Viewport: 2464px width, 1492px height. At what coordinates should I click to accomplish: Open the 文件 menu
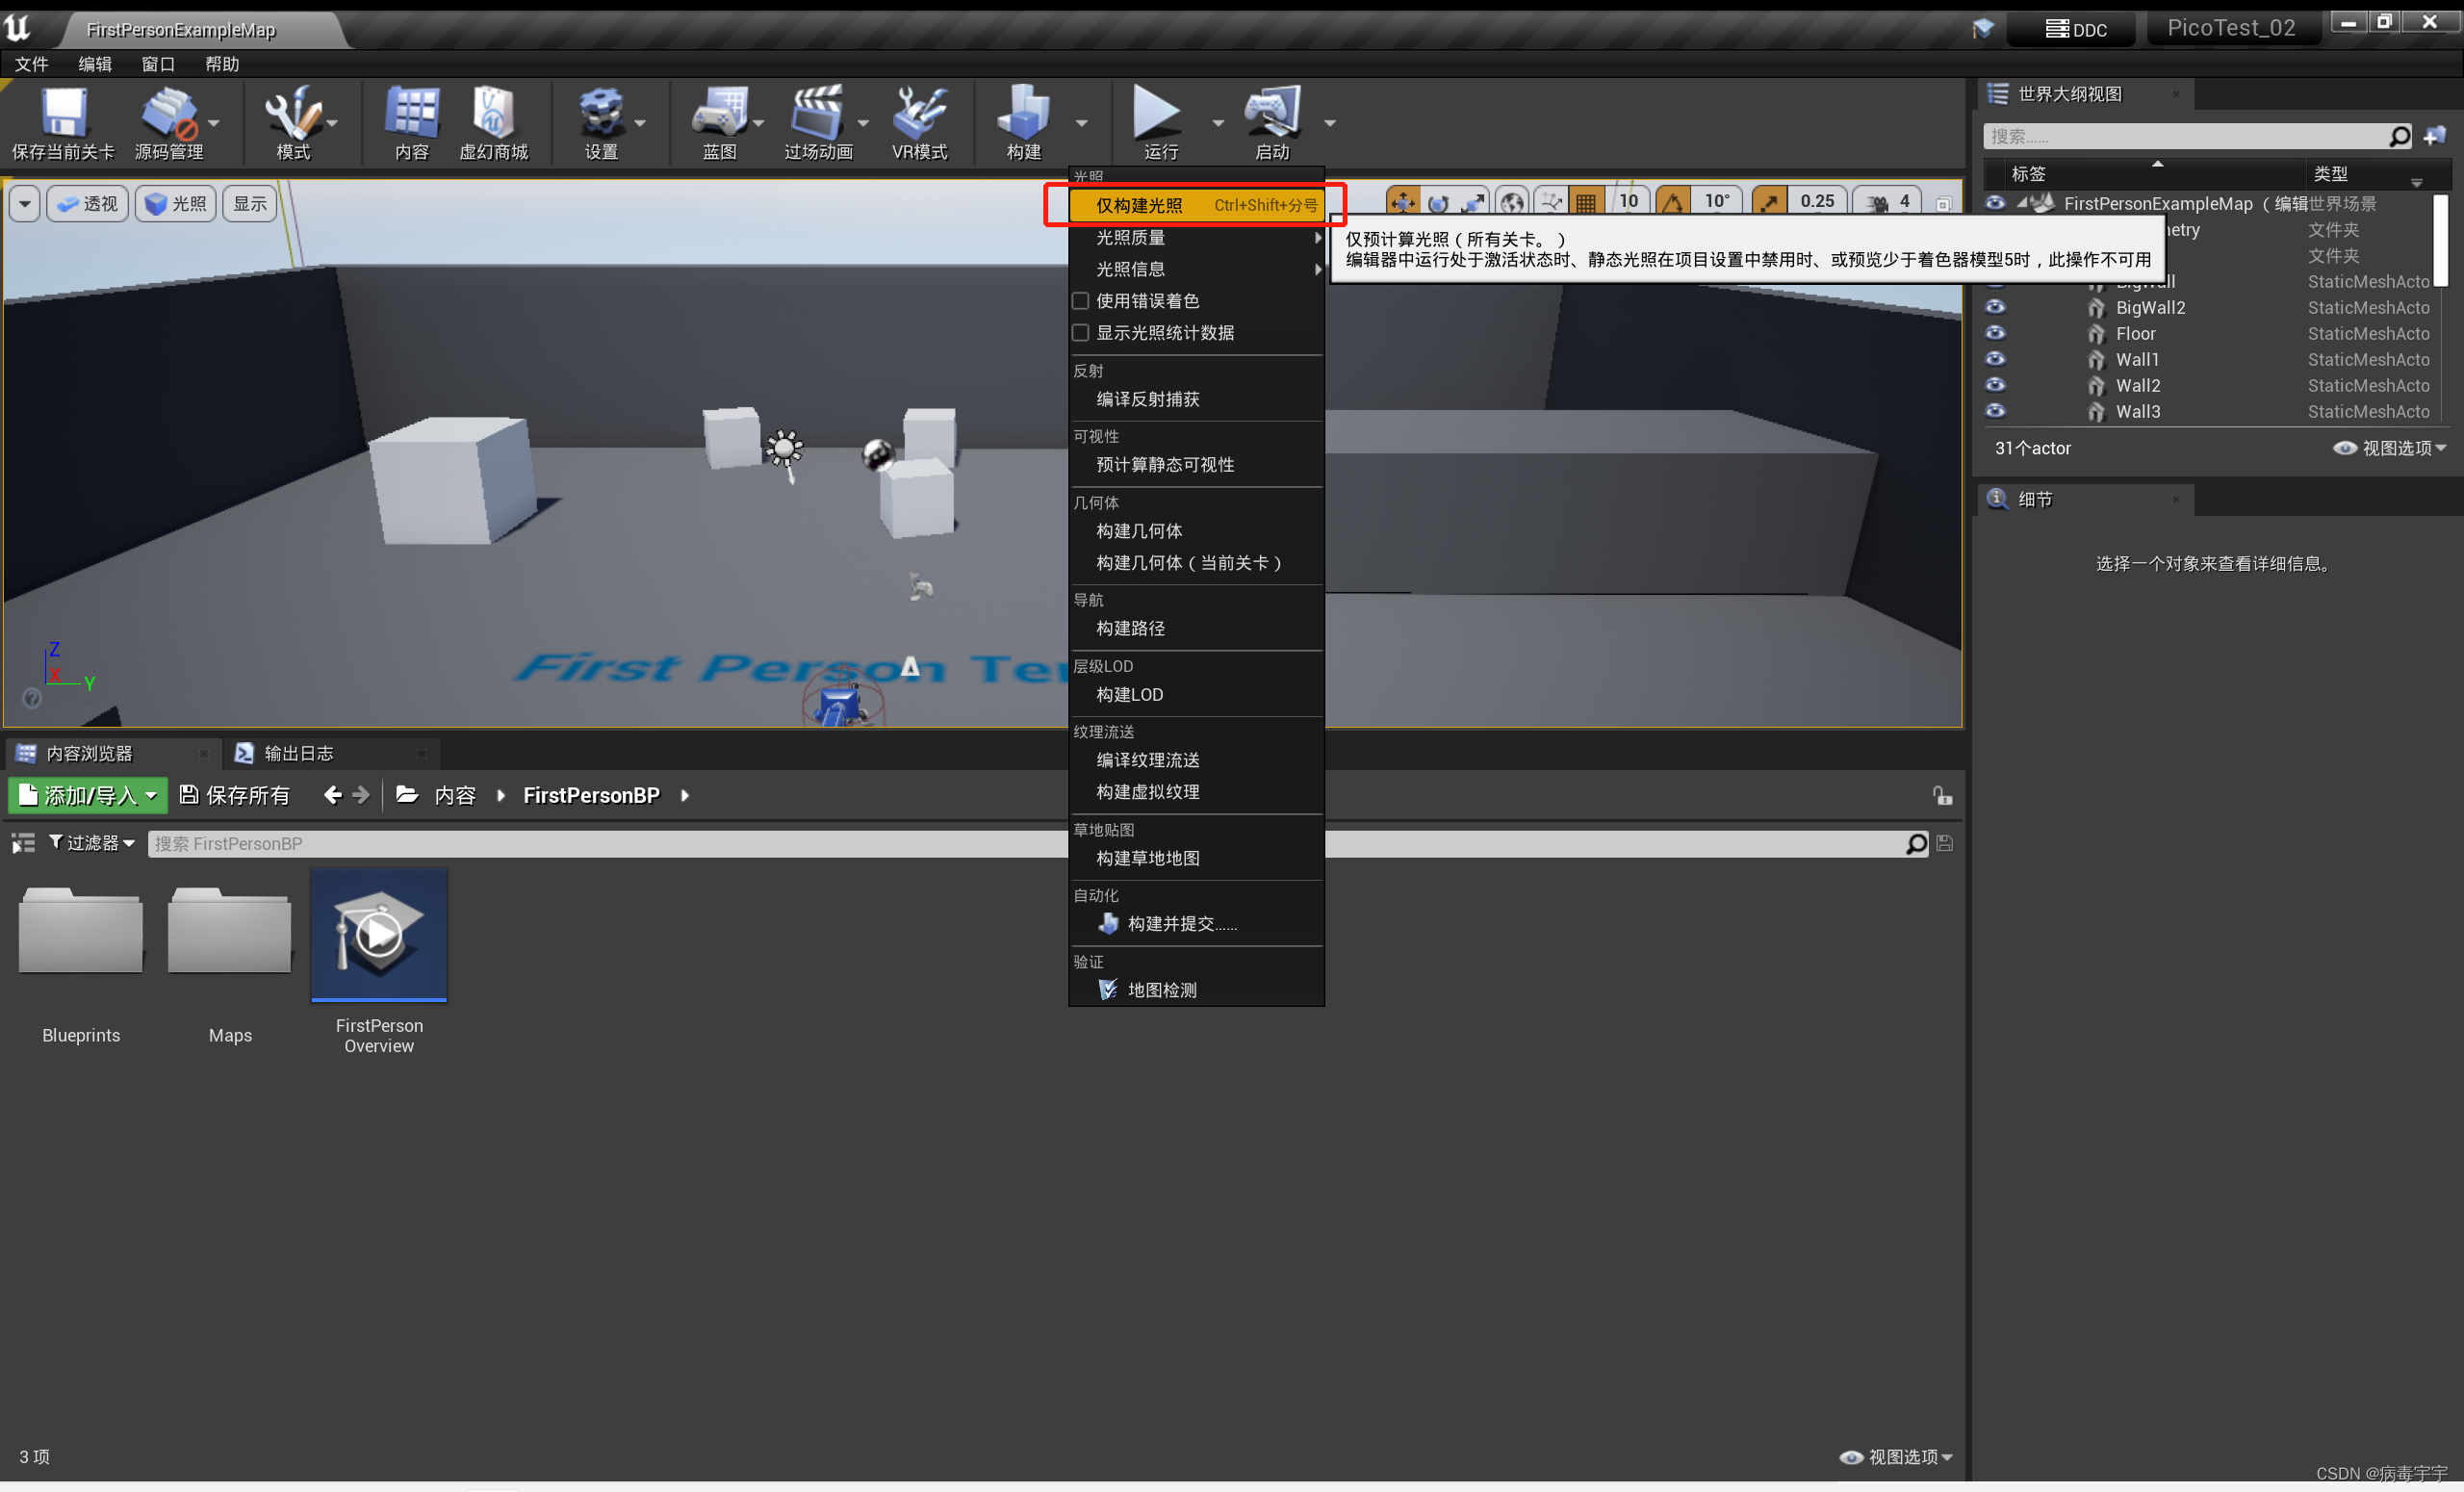31,63
